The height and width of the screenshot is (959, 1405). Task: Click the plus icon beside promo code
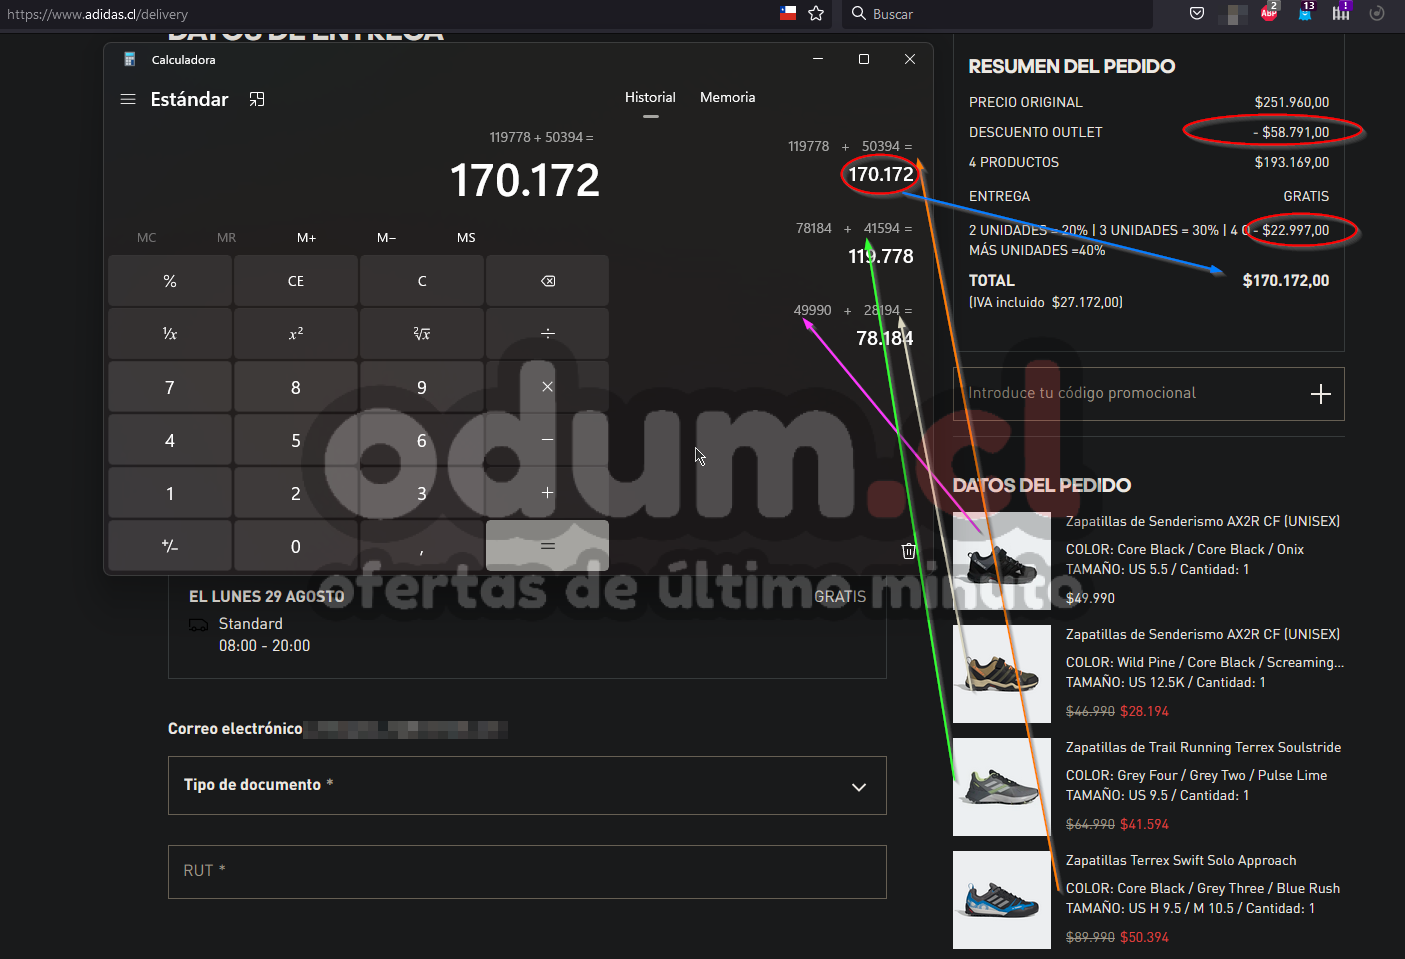coord(1320,394)
